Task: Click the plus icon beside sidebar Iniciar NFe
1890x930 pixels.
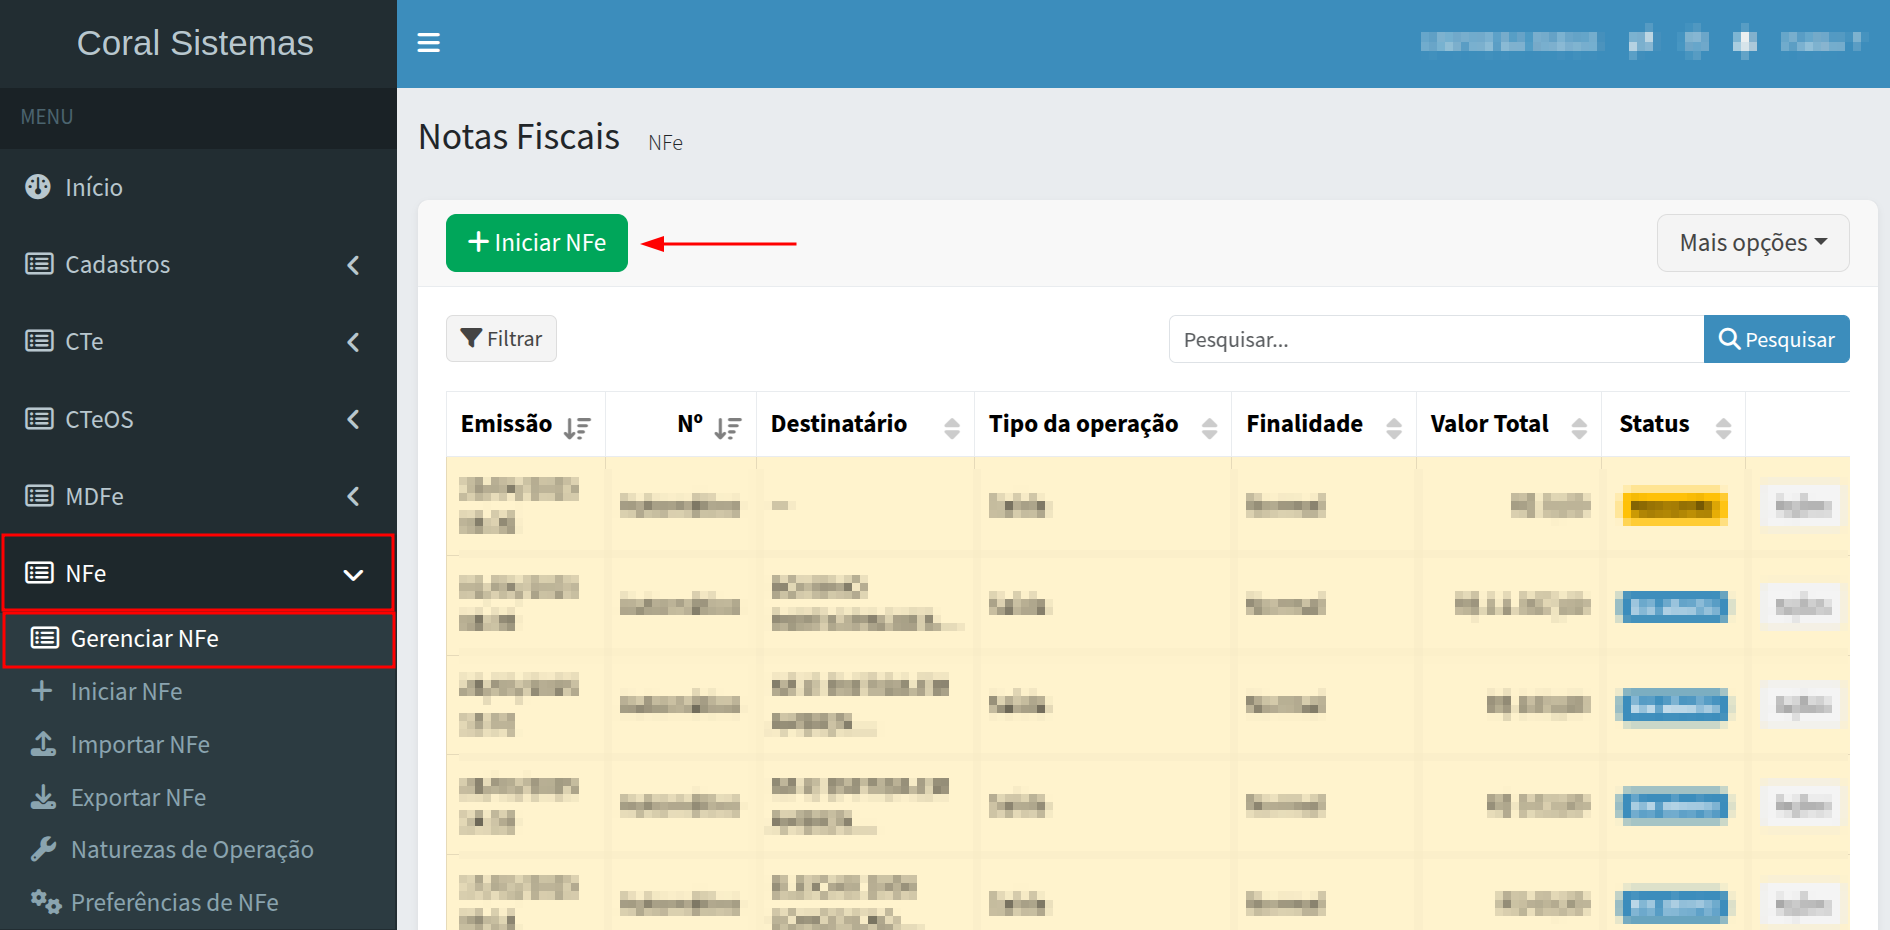Action: 42,691
